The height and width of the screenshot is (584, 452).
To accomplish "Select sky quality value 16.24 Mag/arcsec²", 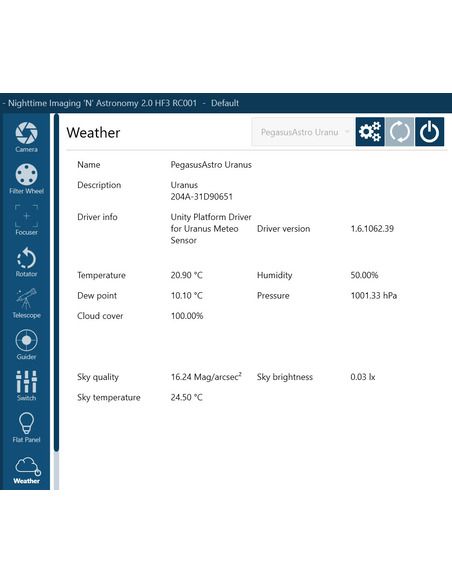I will tap(206, 377).
